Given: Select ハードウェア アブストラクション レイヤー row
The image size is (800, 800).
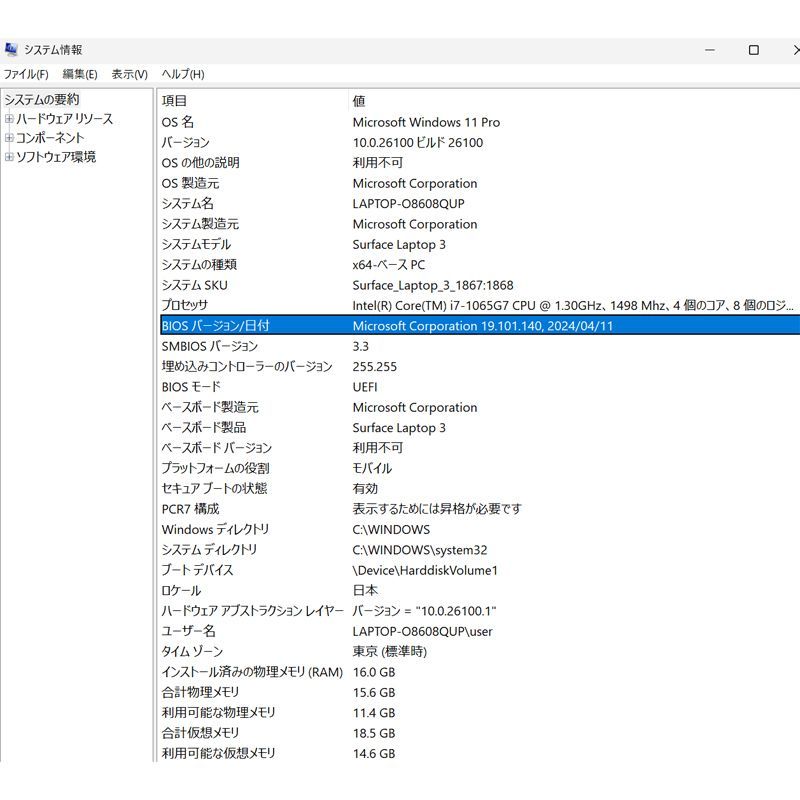Looking at the screenshot, I should (x=480, y=611).
